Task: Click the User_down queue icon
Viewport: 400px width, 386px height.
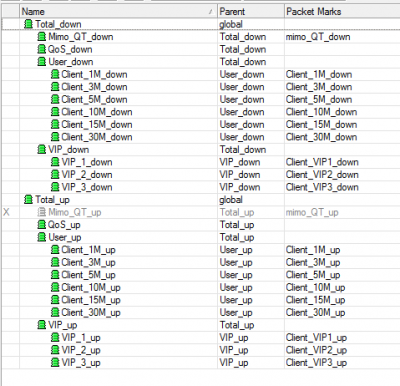Action: click(x=41, y=62)
